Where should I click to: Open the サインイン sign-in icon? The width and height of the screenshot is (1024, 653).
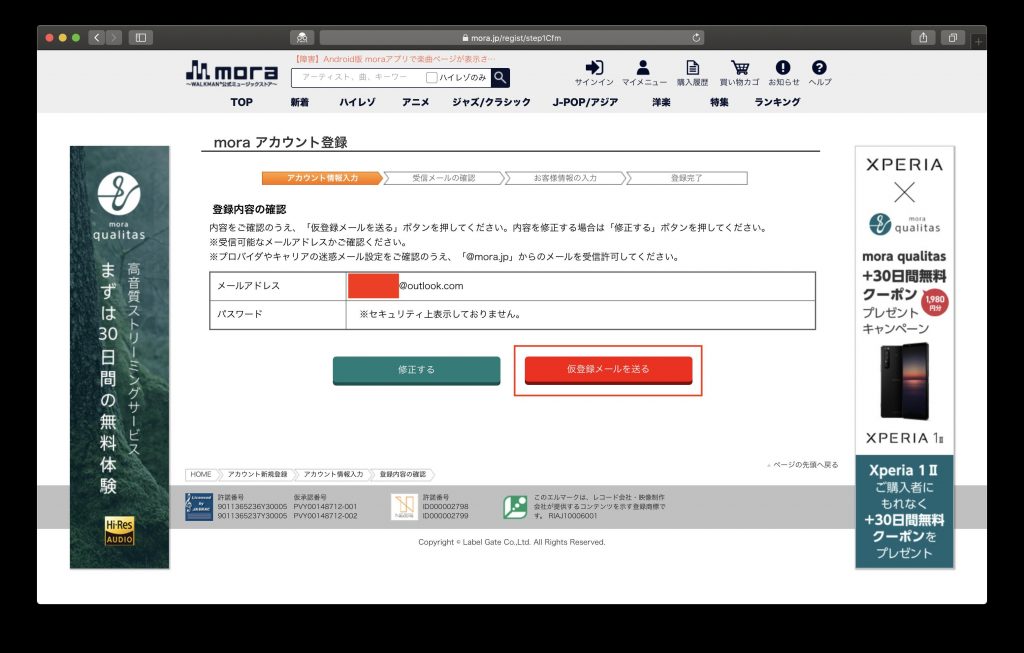(594, 72)
